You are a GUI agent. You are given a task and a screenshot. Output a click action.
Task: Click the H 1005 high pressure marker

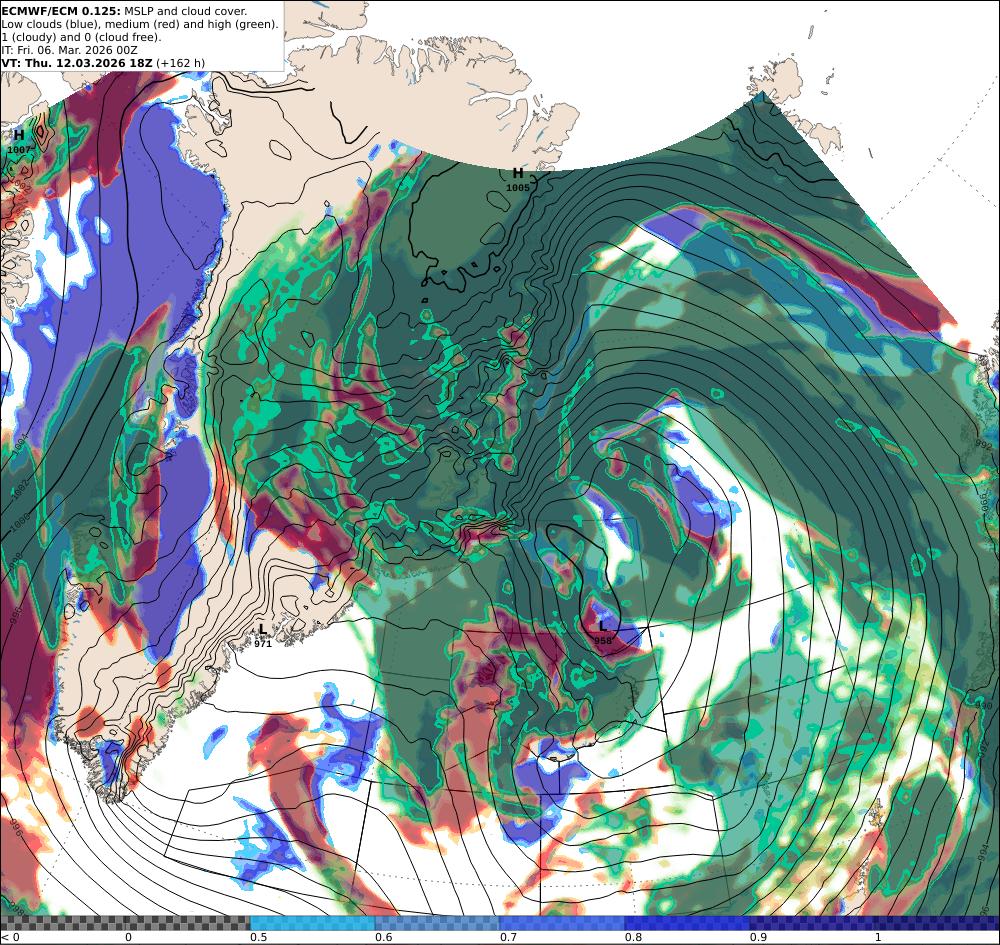tap(518, 179)
